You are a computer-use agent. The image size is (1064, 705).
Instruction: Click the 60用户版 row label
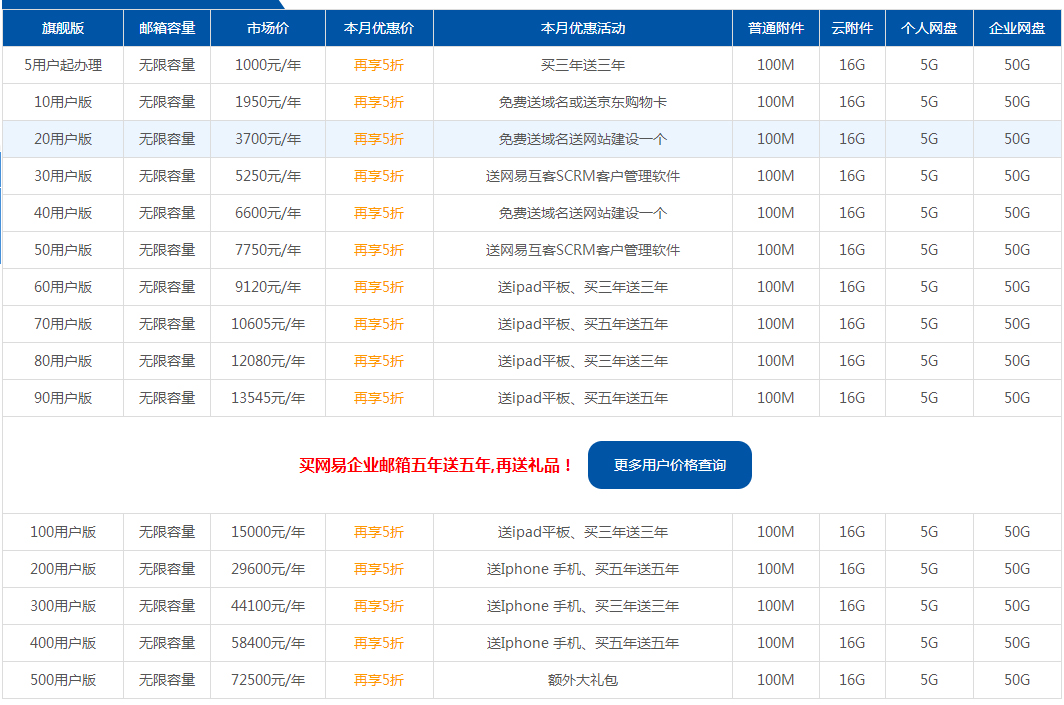pyautogui.click(x=63, y=287)
